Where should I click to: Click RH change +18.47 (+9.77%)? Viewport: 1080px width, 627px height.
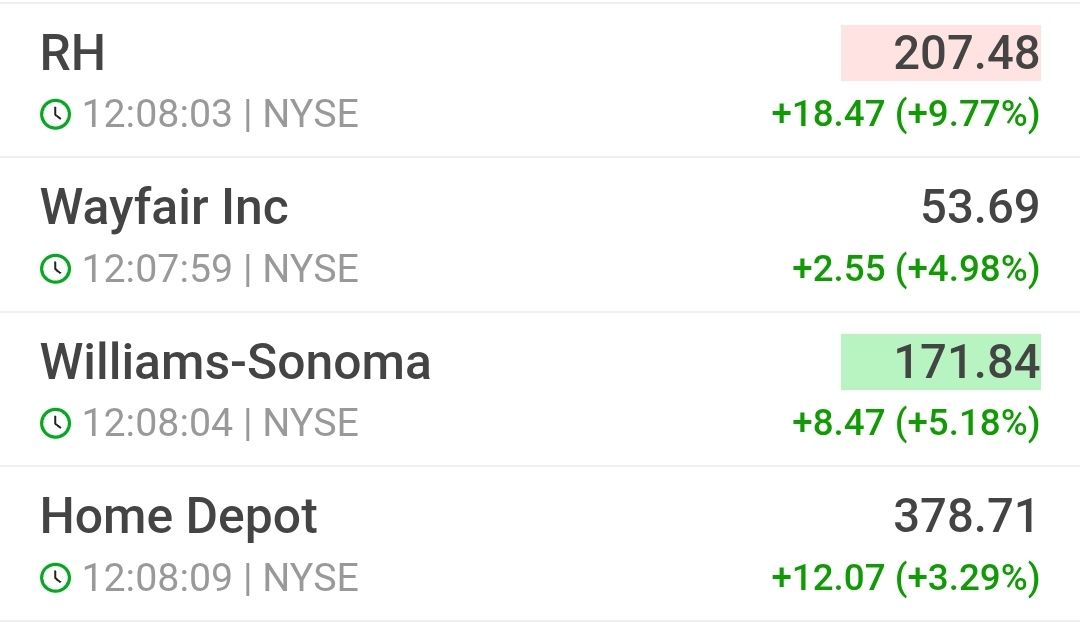(905, 114)
